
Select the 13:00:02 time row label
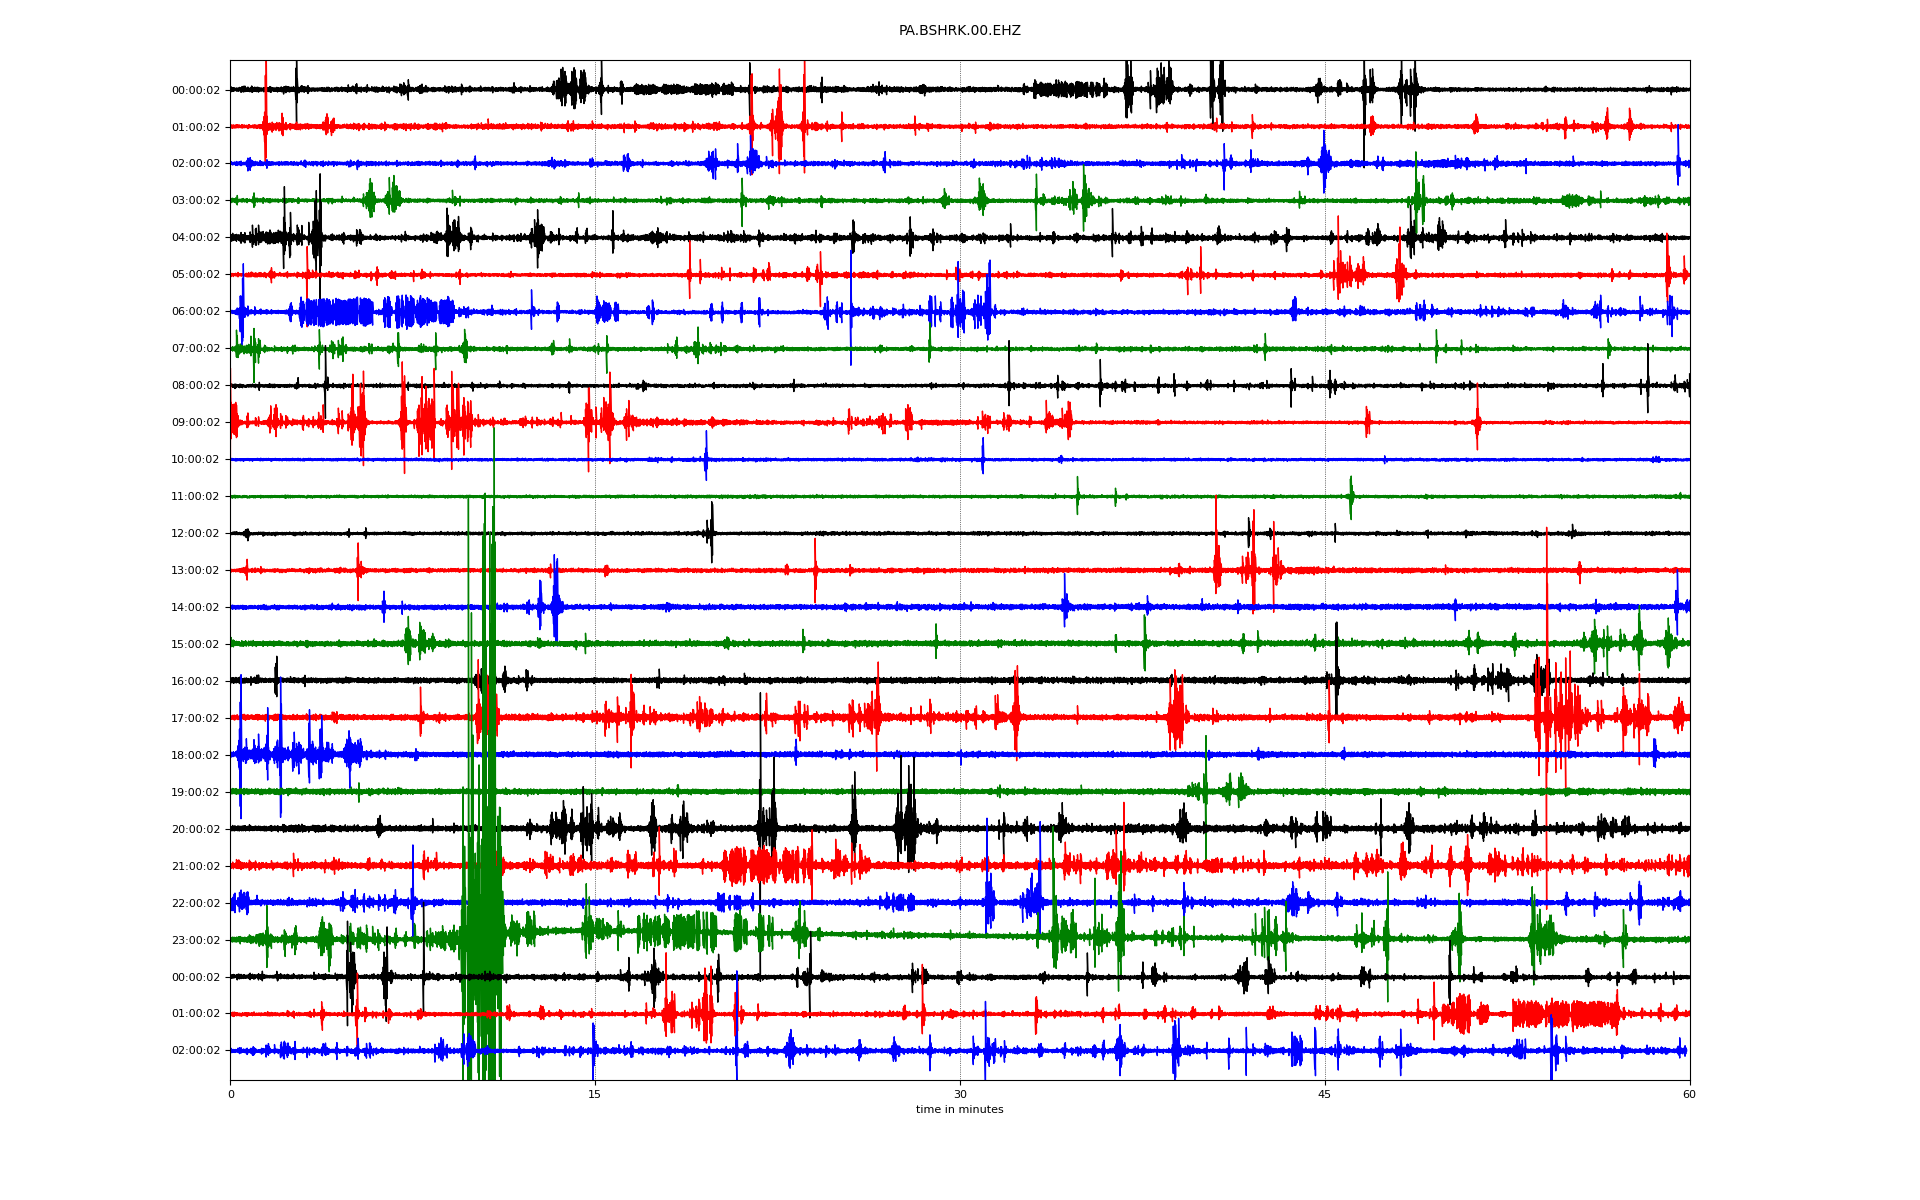196,571
